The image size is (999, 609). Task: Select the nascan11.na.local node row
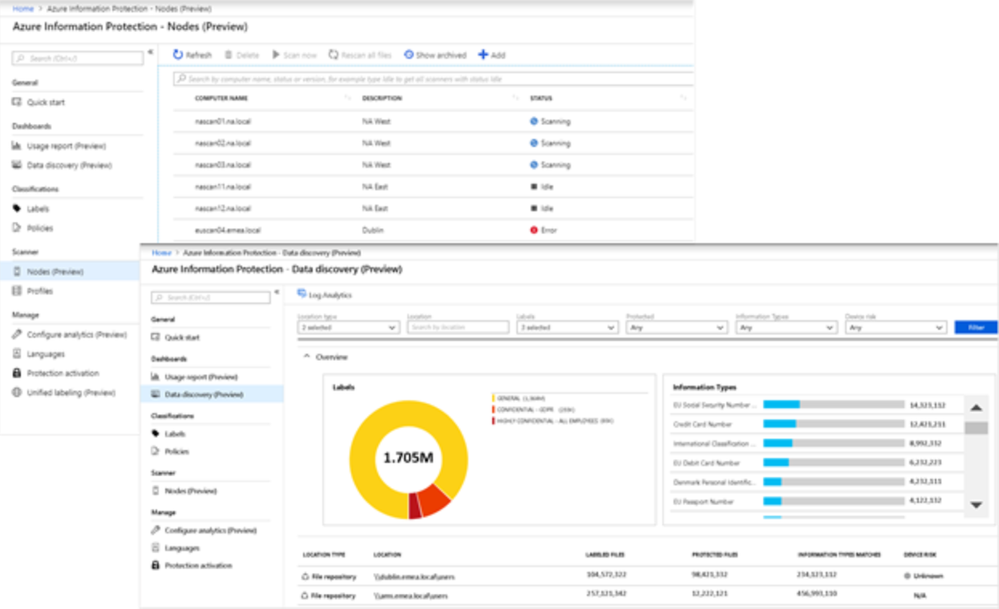coord(433,187)
